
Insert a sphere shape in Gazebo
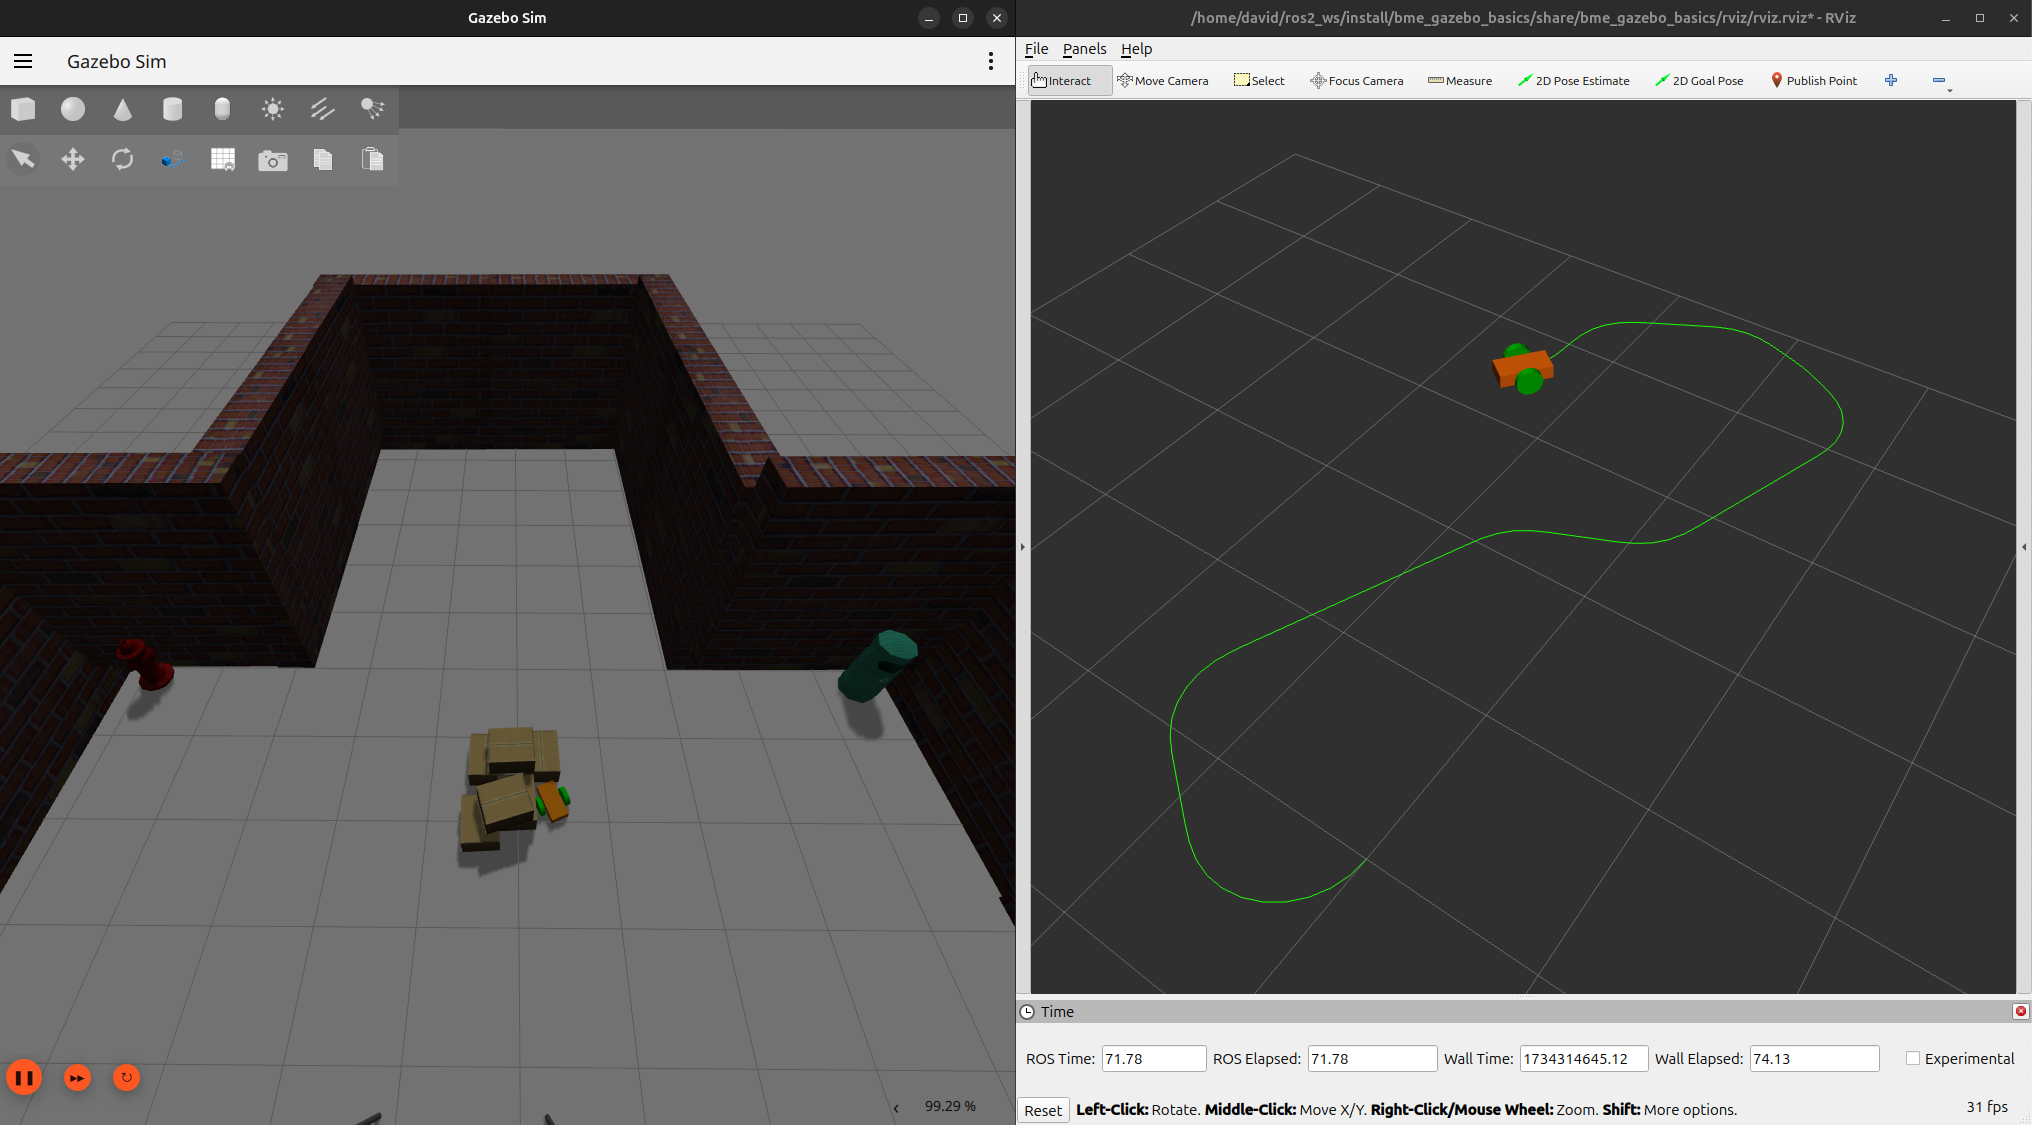[x=73, y=109]
